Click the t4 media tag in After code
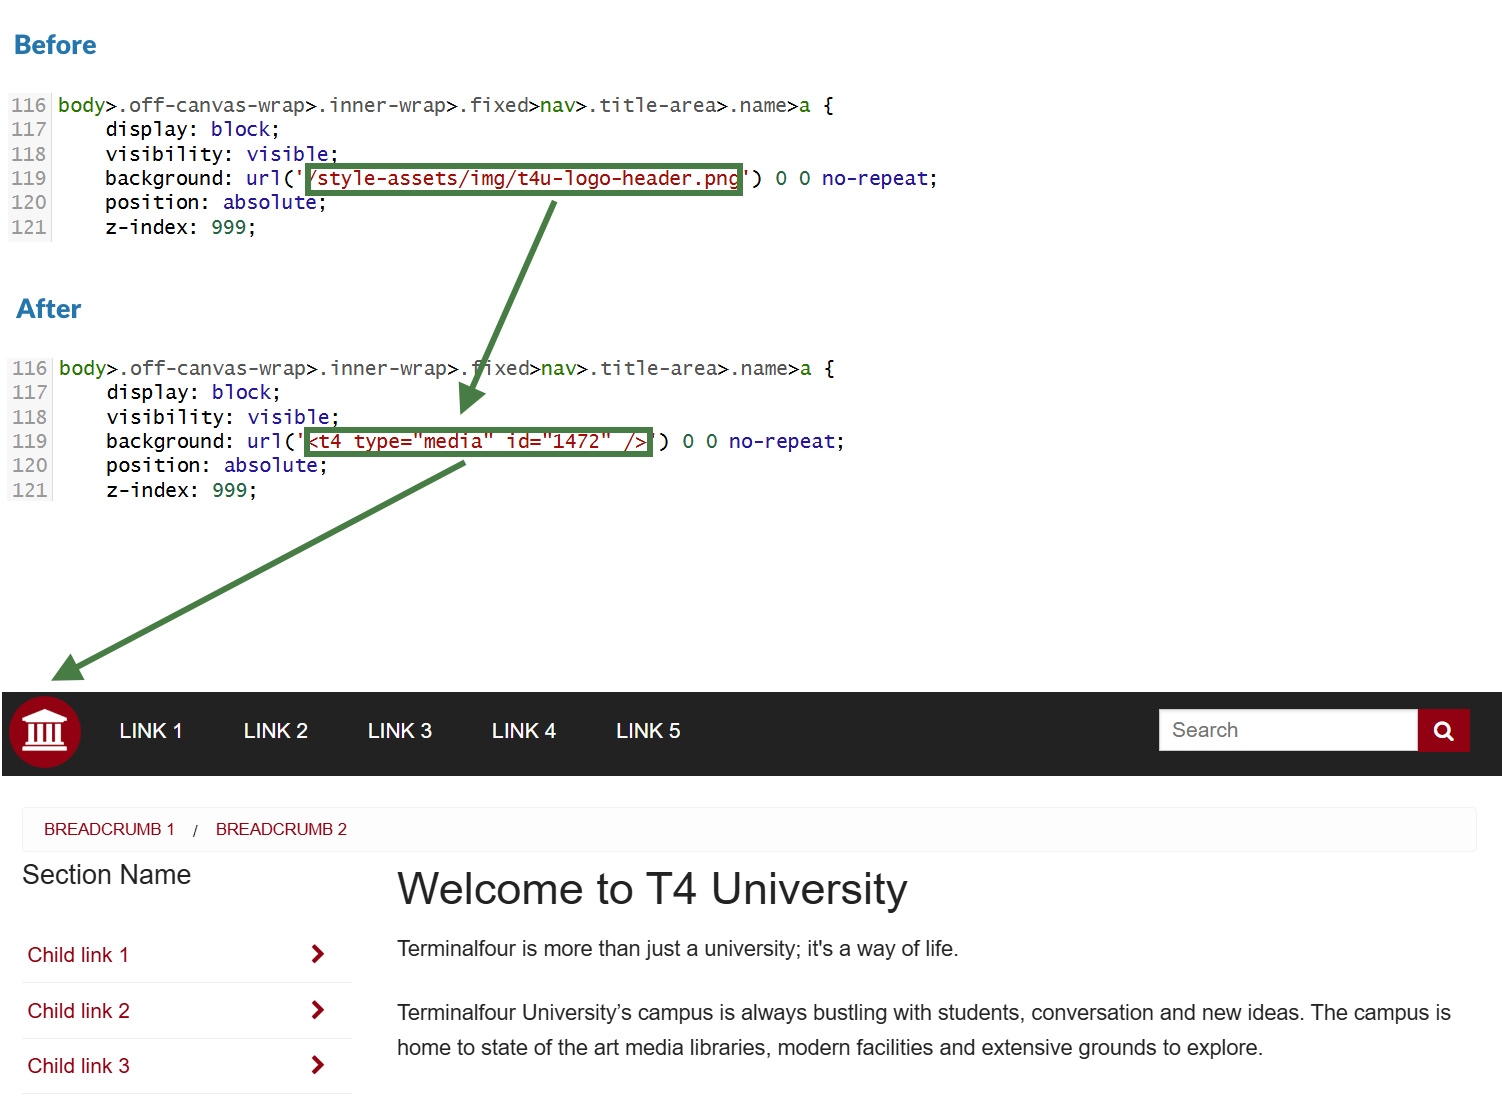The height and width of the screenshot is (1100, 1502). pos(479,441)
